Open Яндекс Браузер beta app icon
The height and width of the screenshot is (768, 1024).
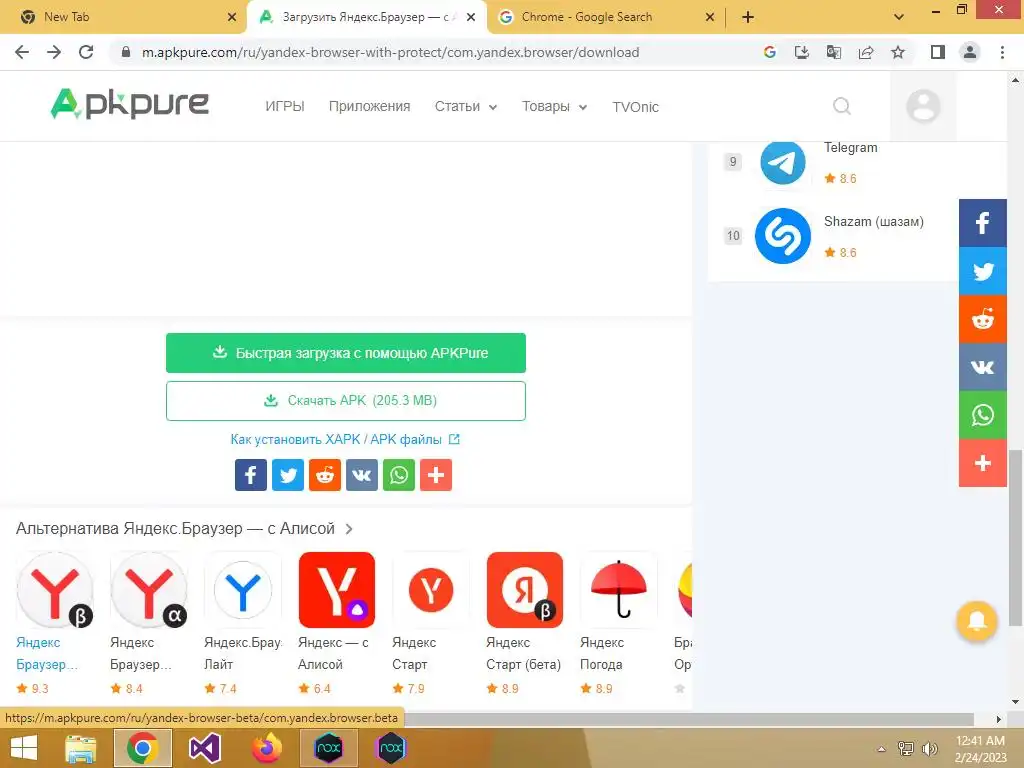click(55, 590)
